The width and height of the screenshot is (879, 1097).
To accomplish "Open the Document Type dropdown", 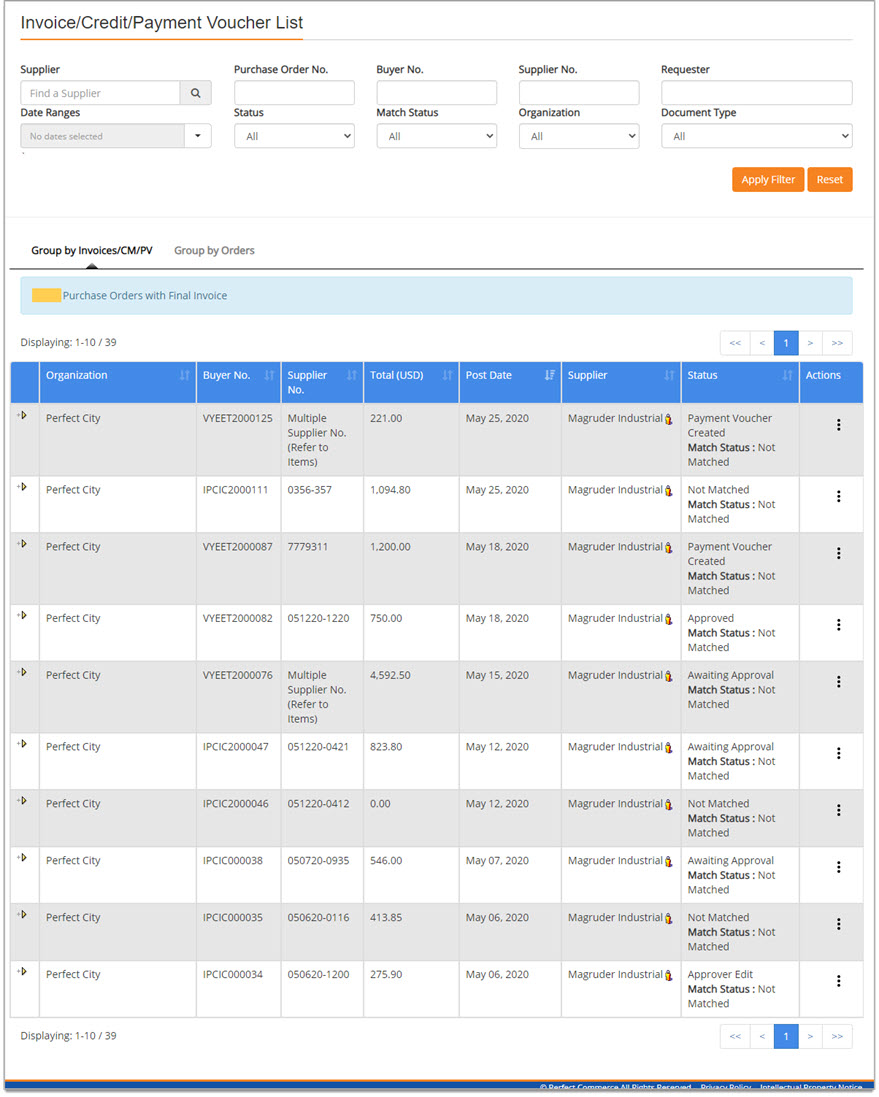I will pyautogui.click(x=756, y=136).
